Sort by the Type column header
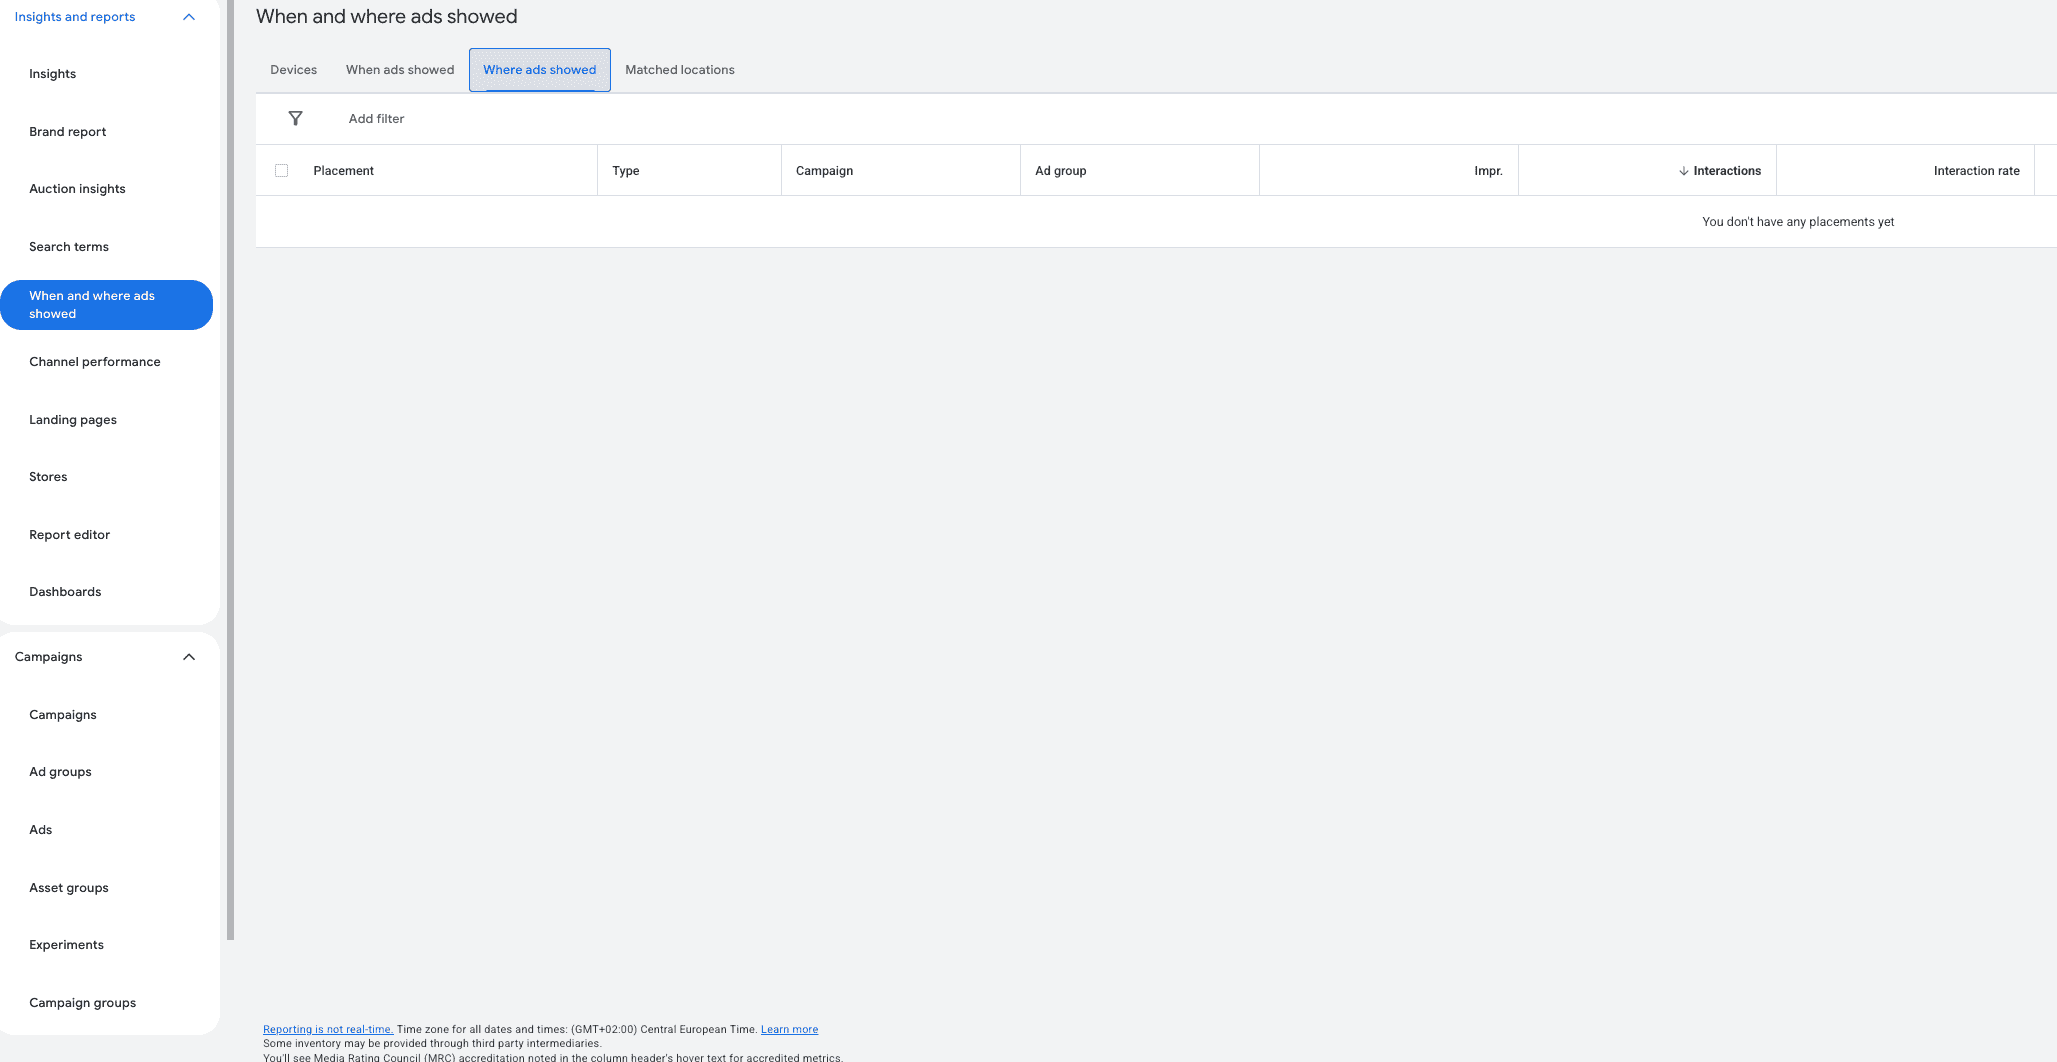2057x1062 pixels. click(625, 171)
